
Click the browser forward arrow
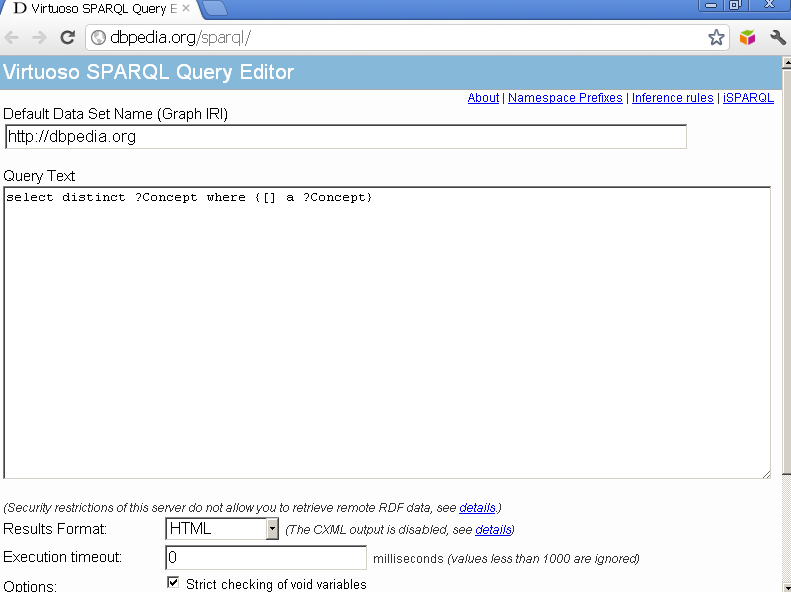pyautogui.click(x=39, y=38)
